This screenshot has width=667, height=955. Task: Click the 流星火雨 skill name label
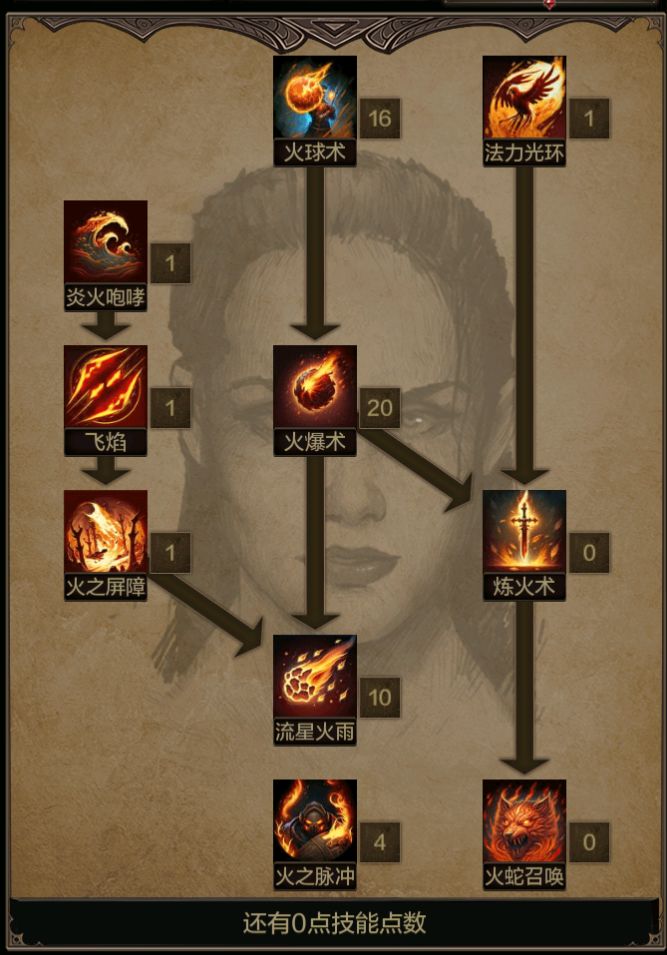(x=315, y=731)
